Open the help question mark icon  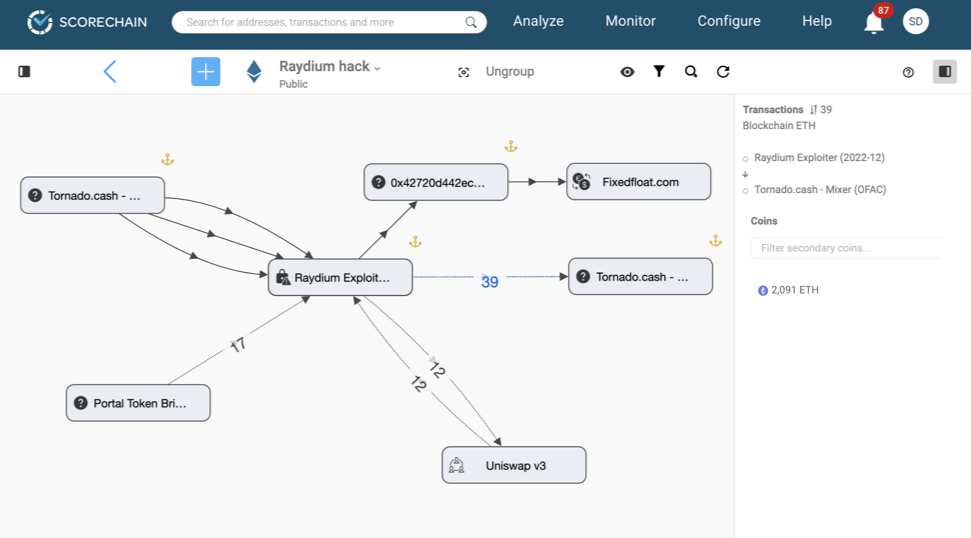click(908, 72)
